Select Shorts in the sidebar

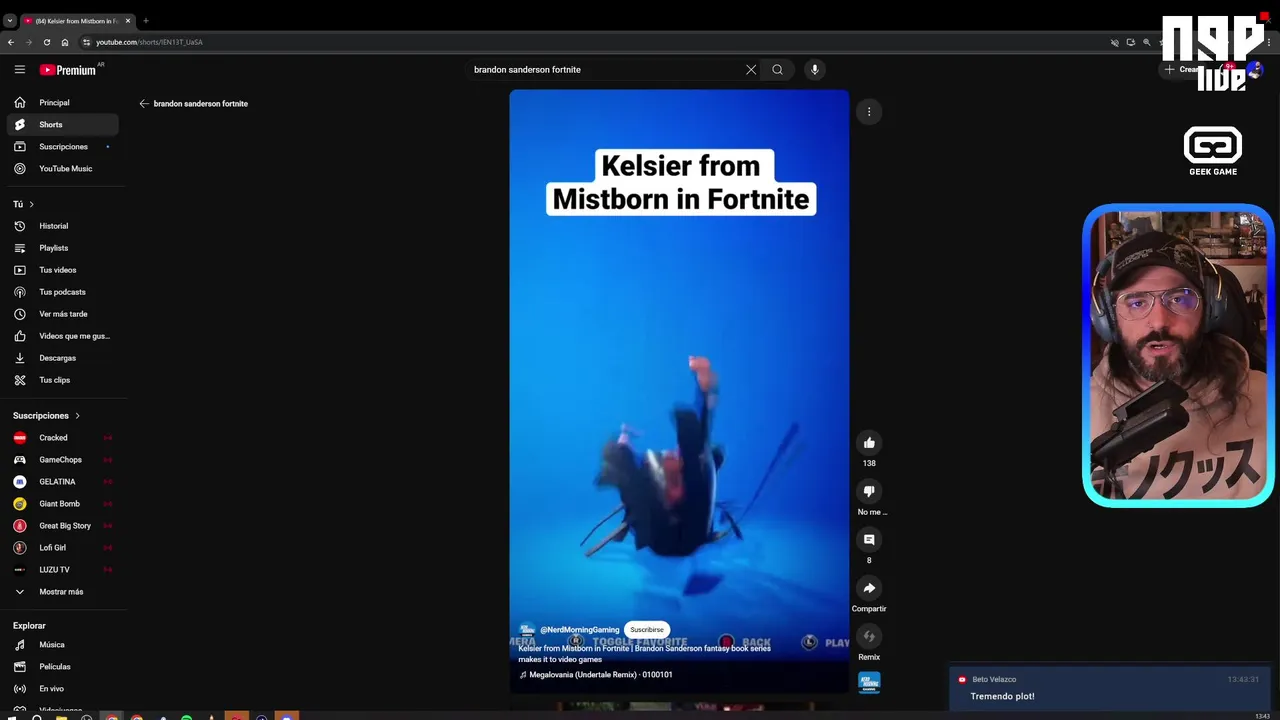pyautogui.click(x=62, y=124)
